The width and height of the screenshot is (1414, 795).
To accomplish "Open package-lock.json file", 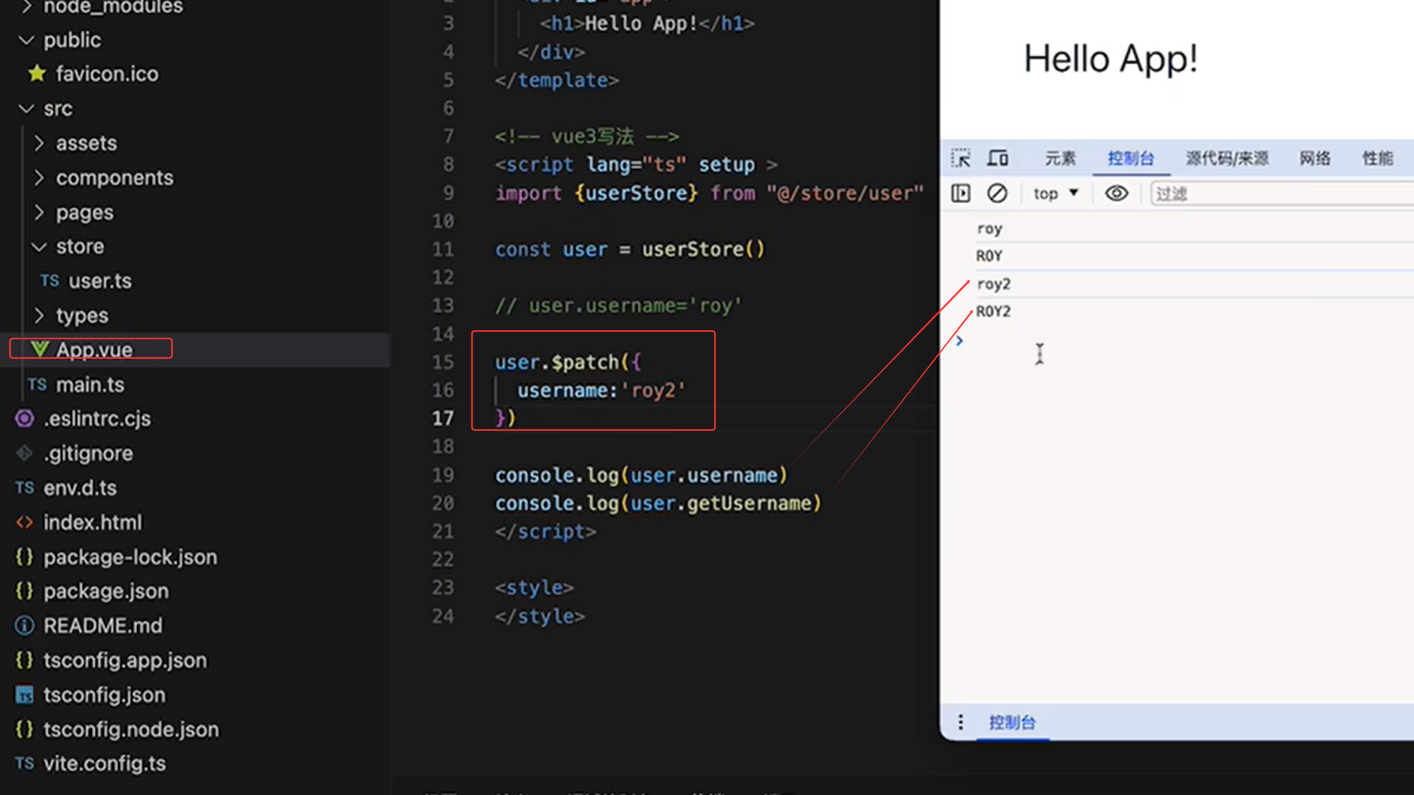I will [x=130, y=557].
